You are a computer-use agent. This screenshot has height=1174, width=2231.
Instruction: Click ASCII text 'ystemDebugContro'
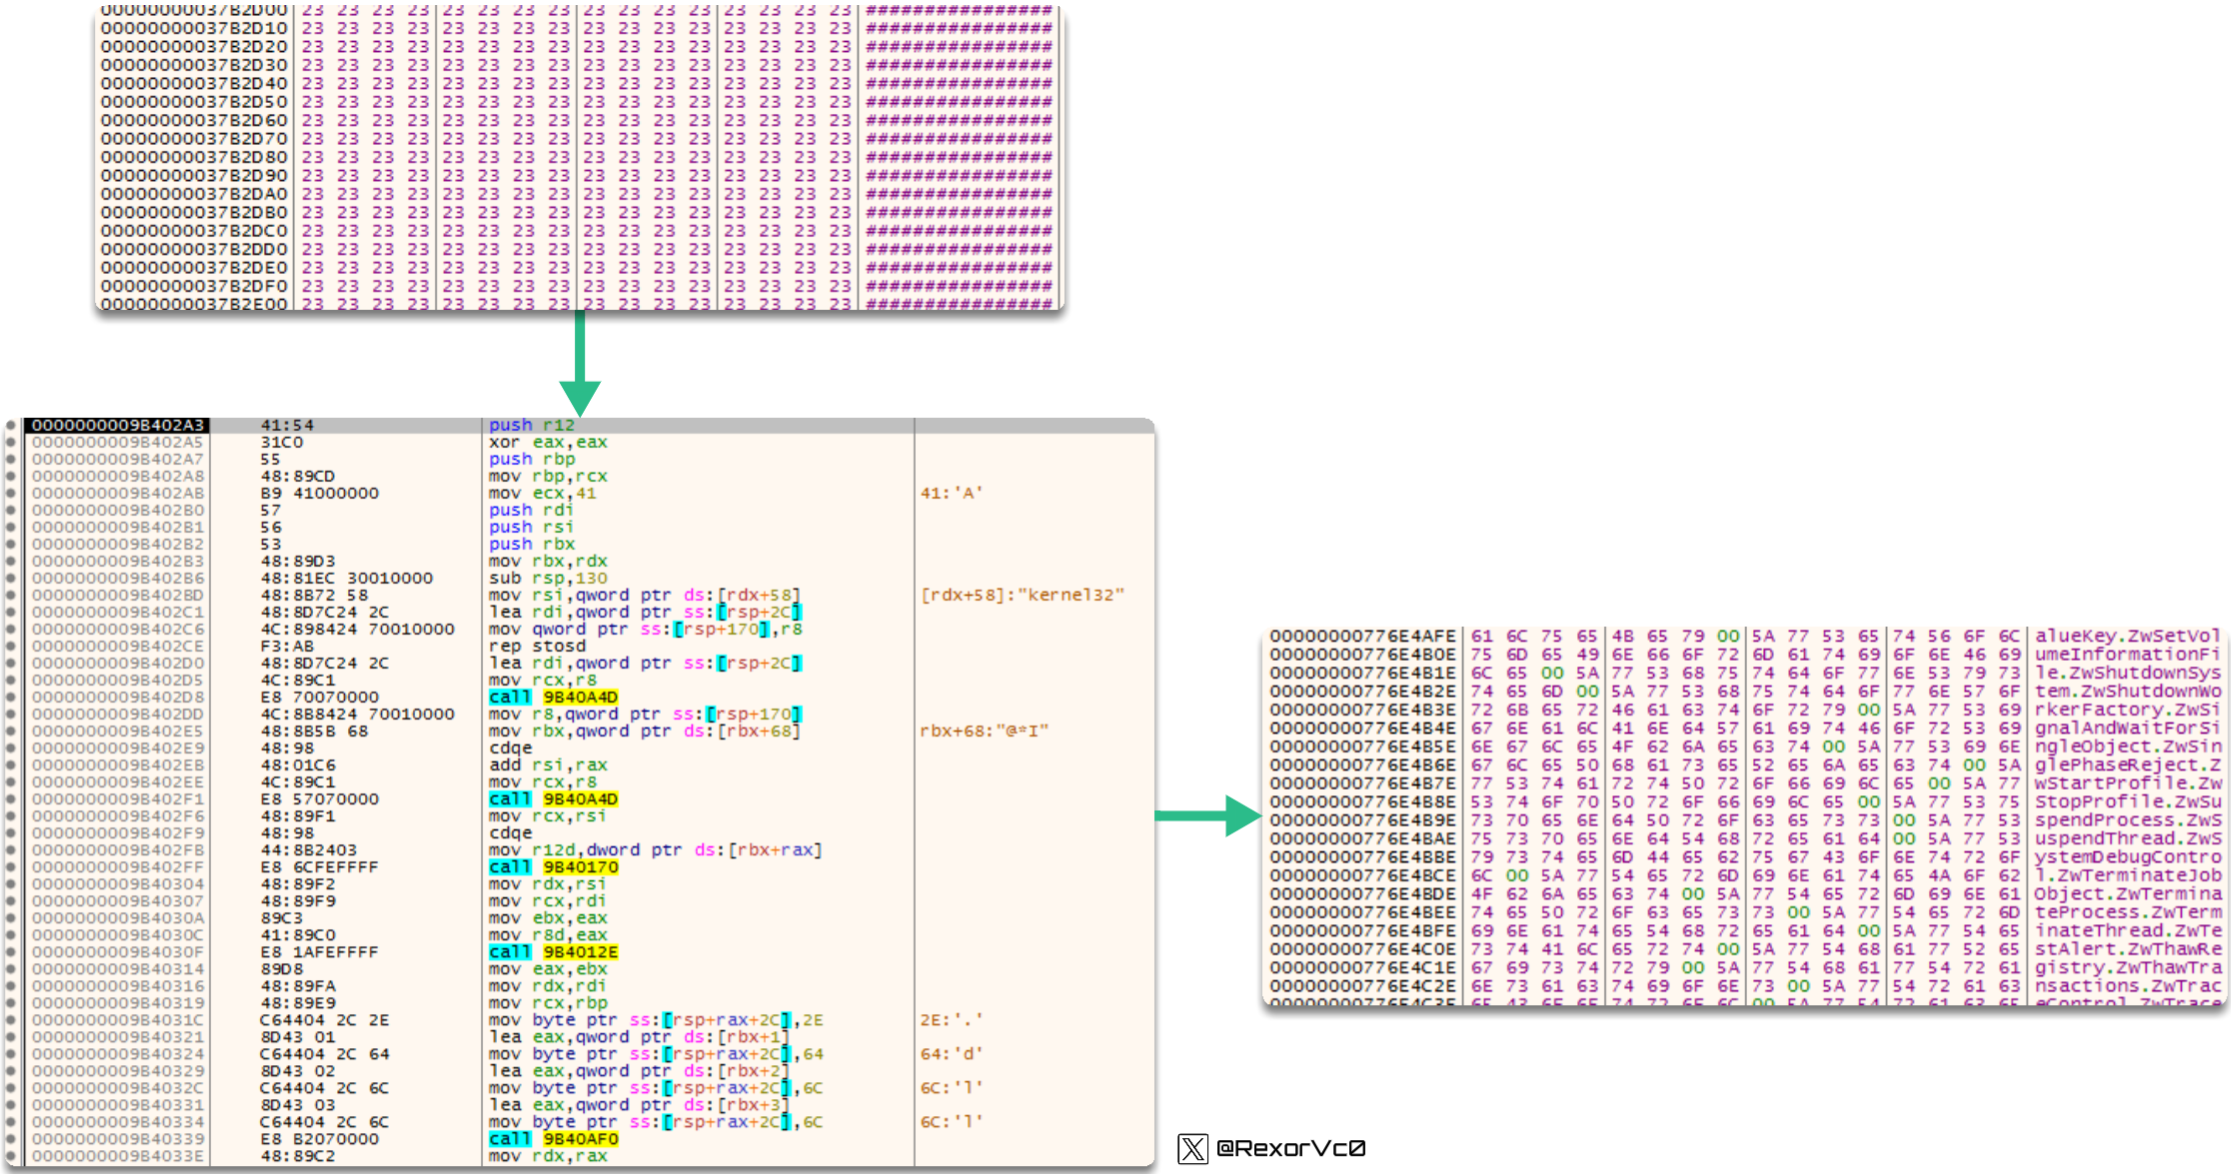tap(2127, 858)
